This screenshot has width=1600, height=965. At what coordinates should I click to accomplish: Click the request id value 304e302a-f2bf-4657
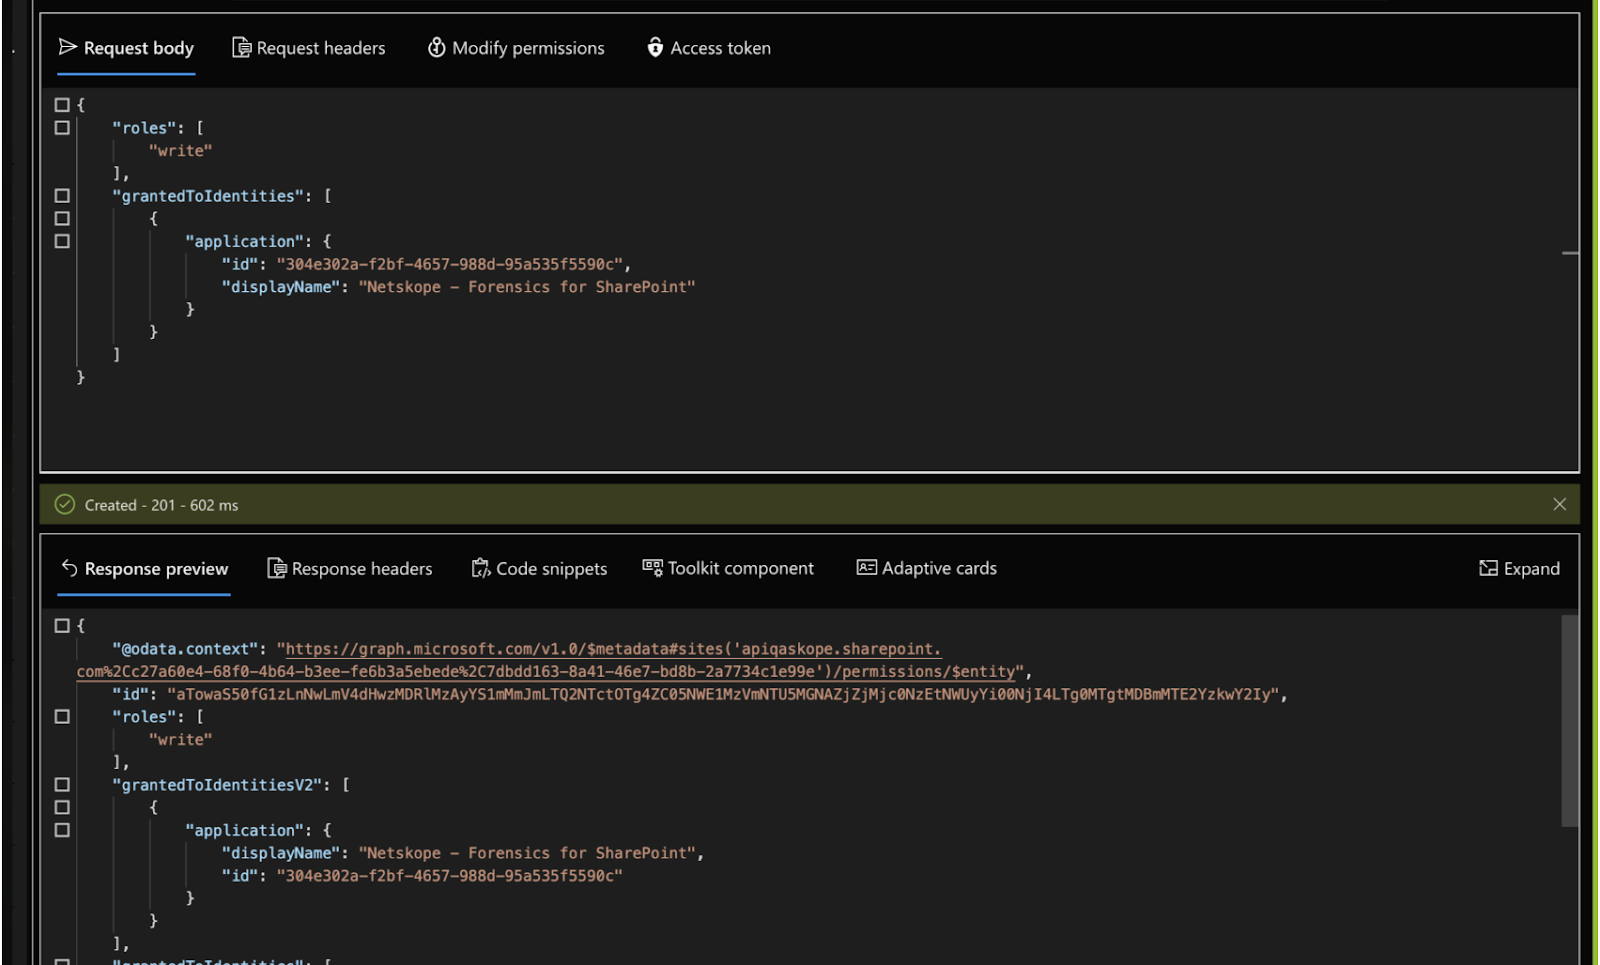450,265
